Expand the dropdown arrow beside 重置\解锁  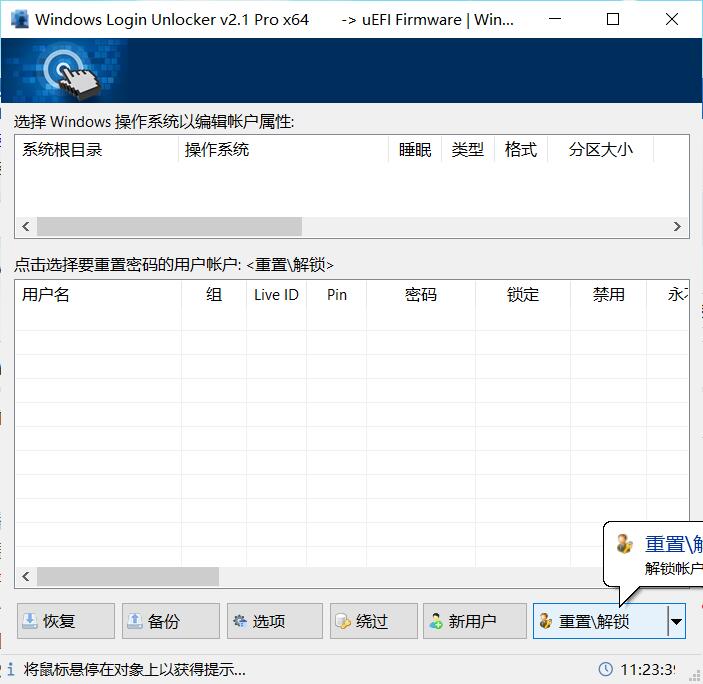676,621
